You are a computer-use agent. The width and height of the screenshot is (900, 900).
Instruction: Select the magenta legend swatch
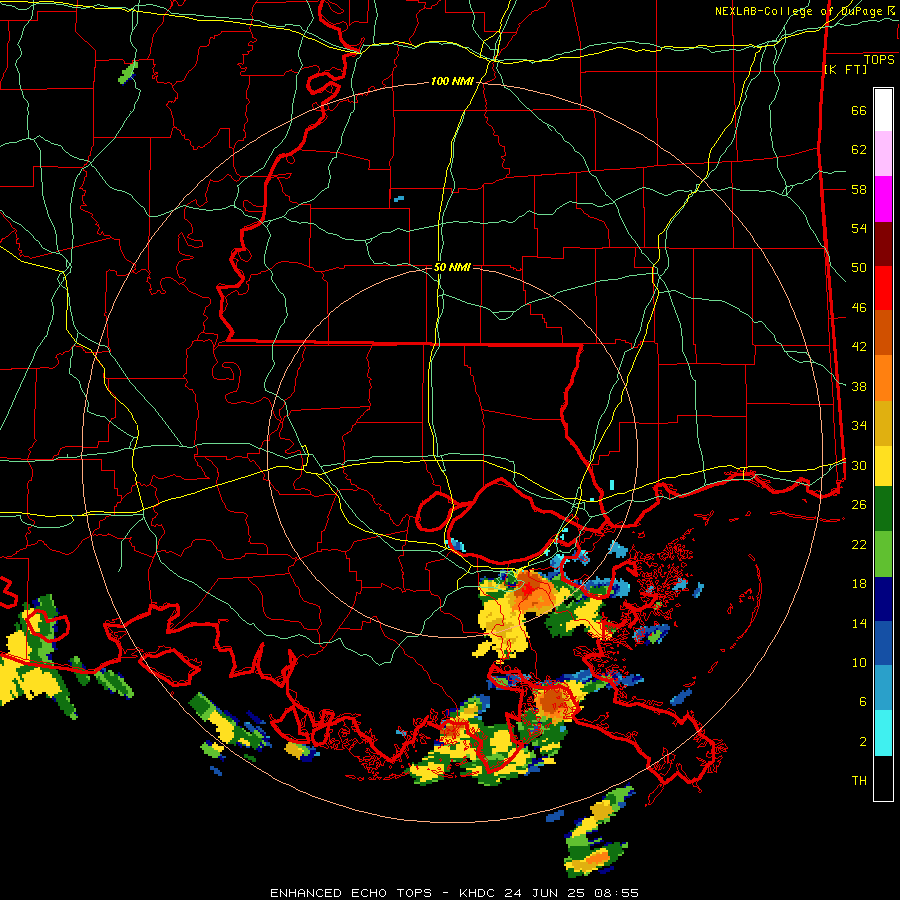click(x=883, y=199)
